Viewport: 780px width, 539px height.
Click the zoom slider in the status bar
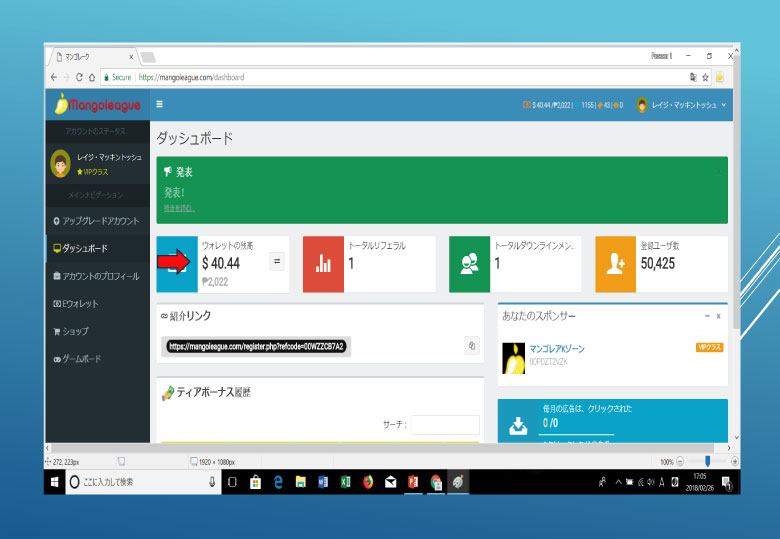707,461
